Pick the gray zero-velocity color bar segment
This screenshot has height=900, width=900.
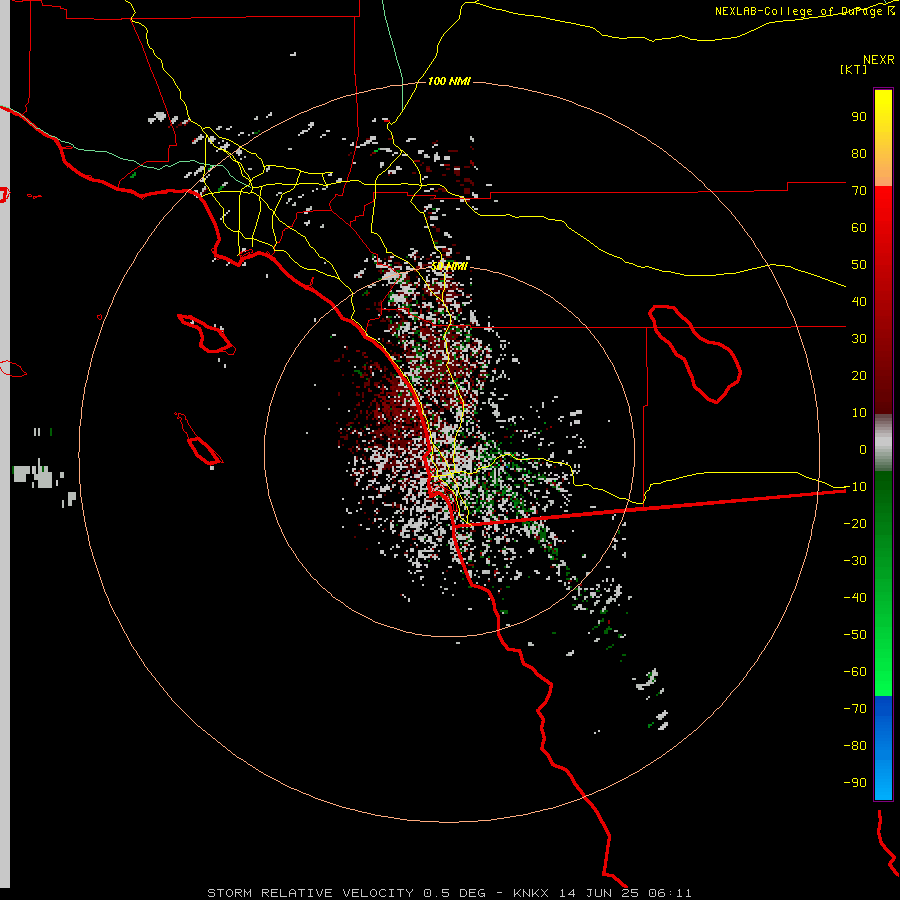(x=883, y=443)
